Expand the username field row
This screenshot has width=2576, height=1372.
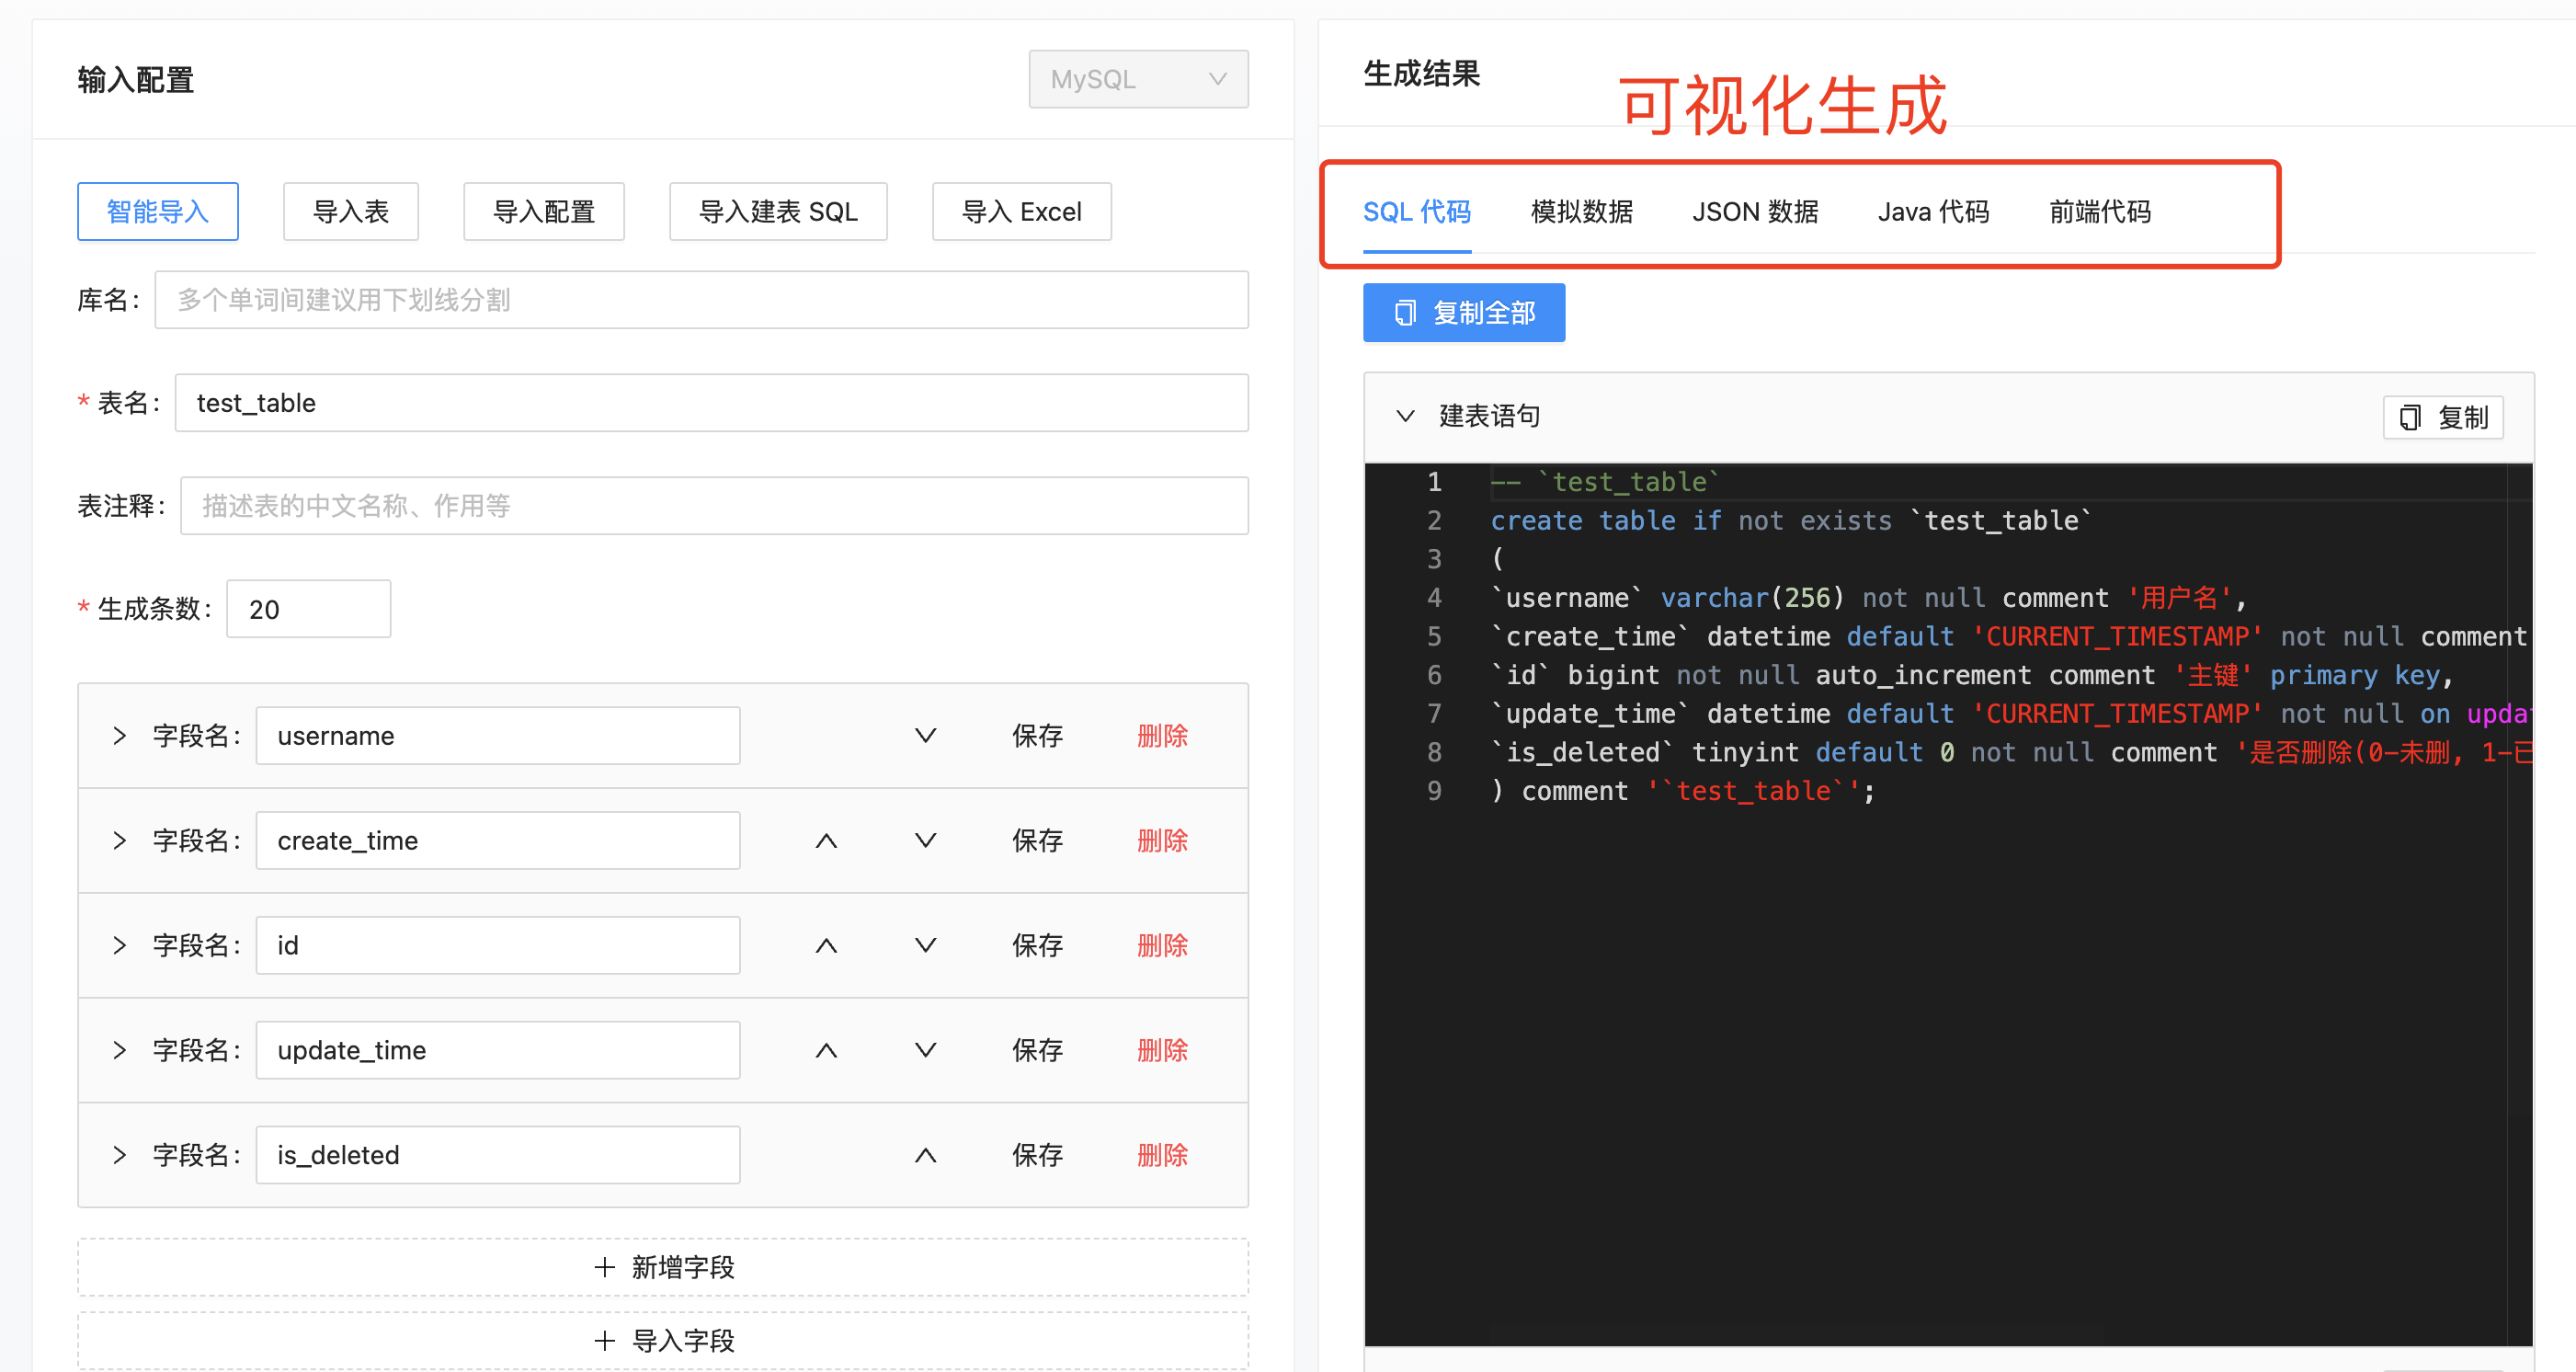click(x=120, y=736)
